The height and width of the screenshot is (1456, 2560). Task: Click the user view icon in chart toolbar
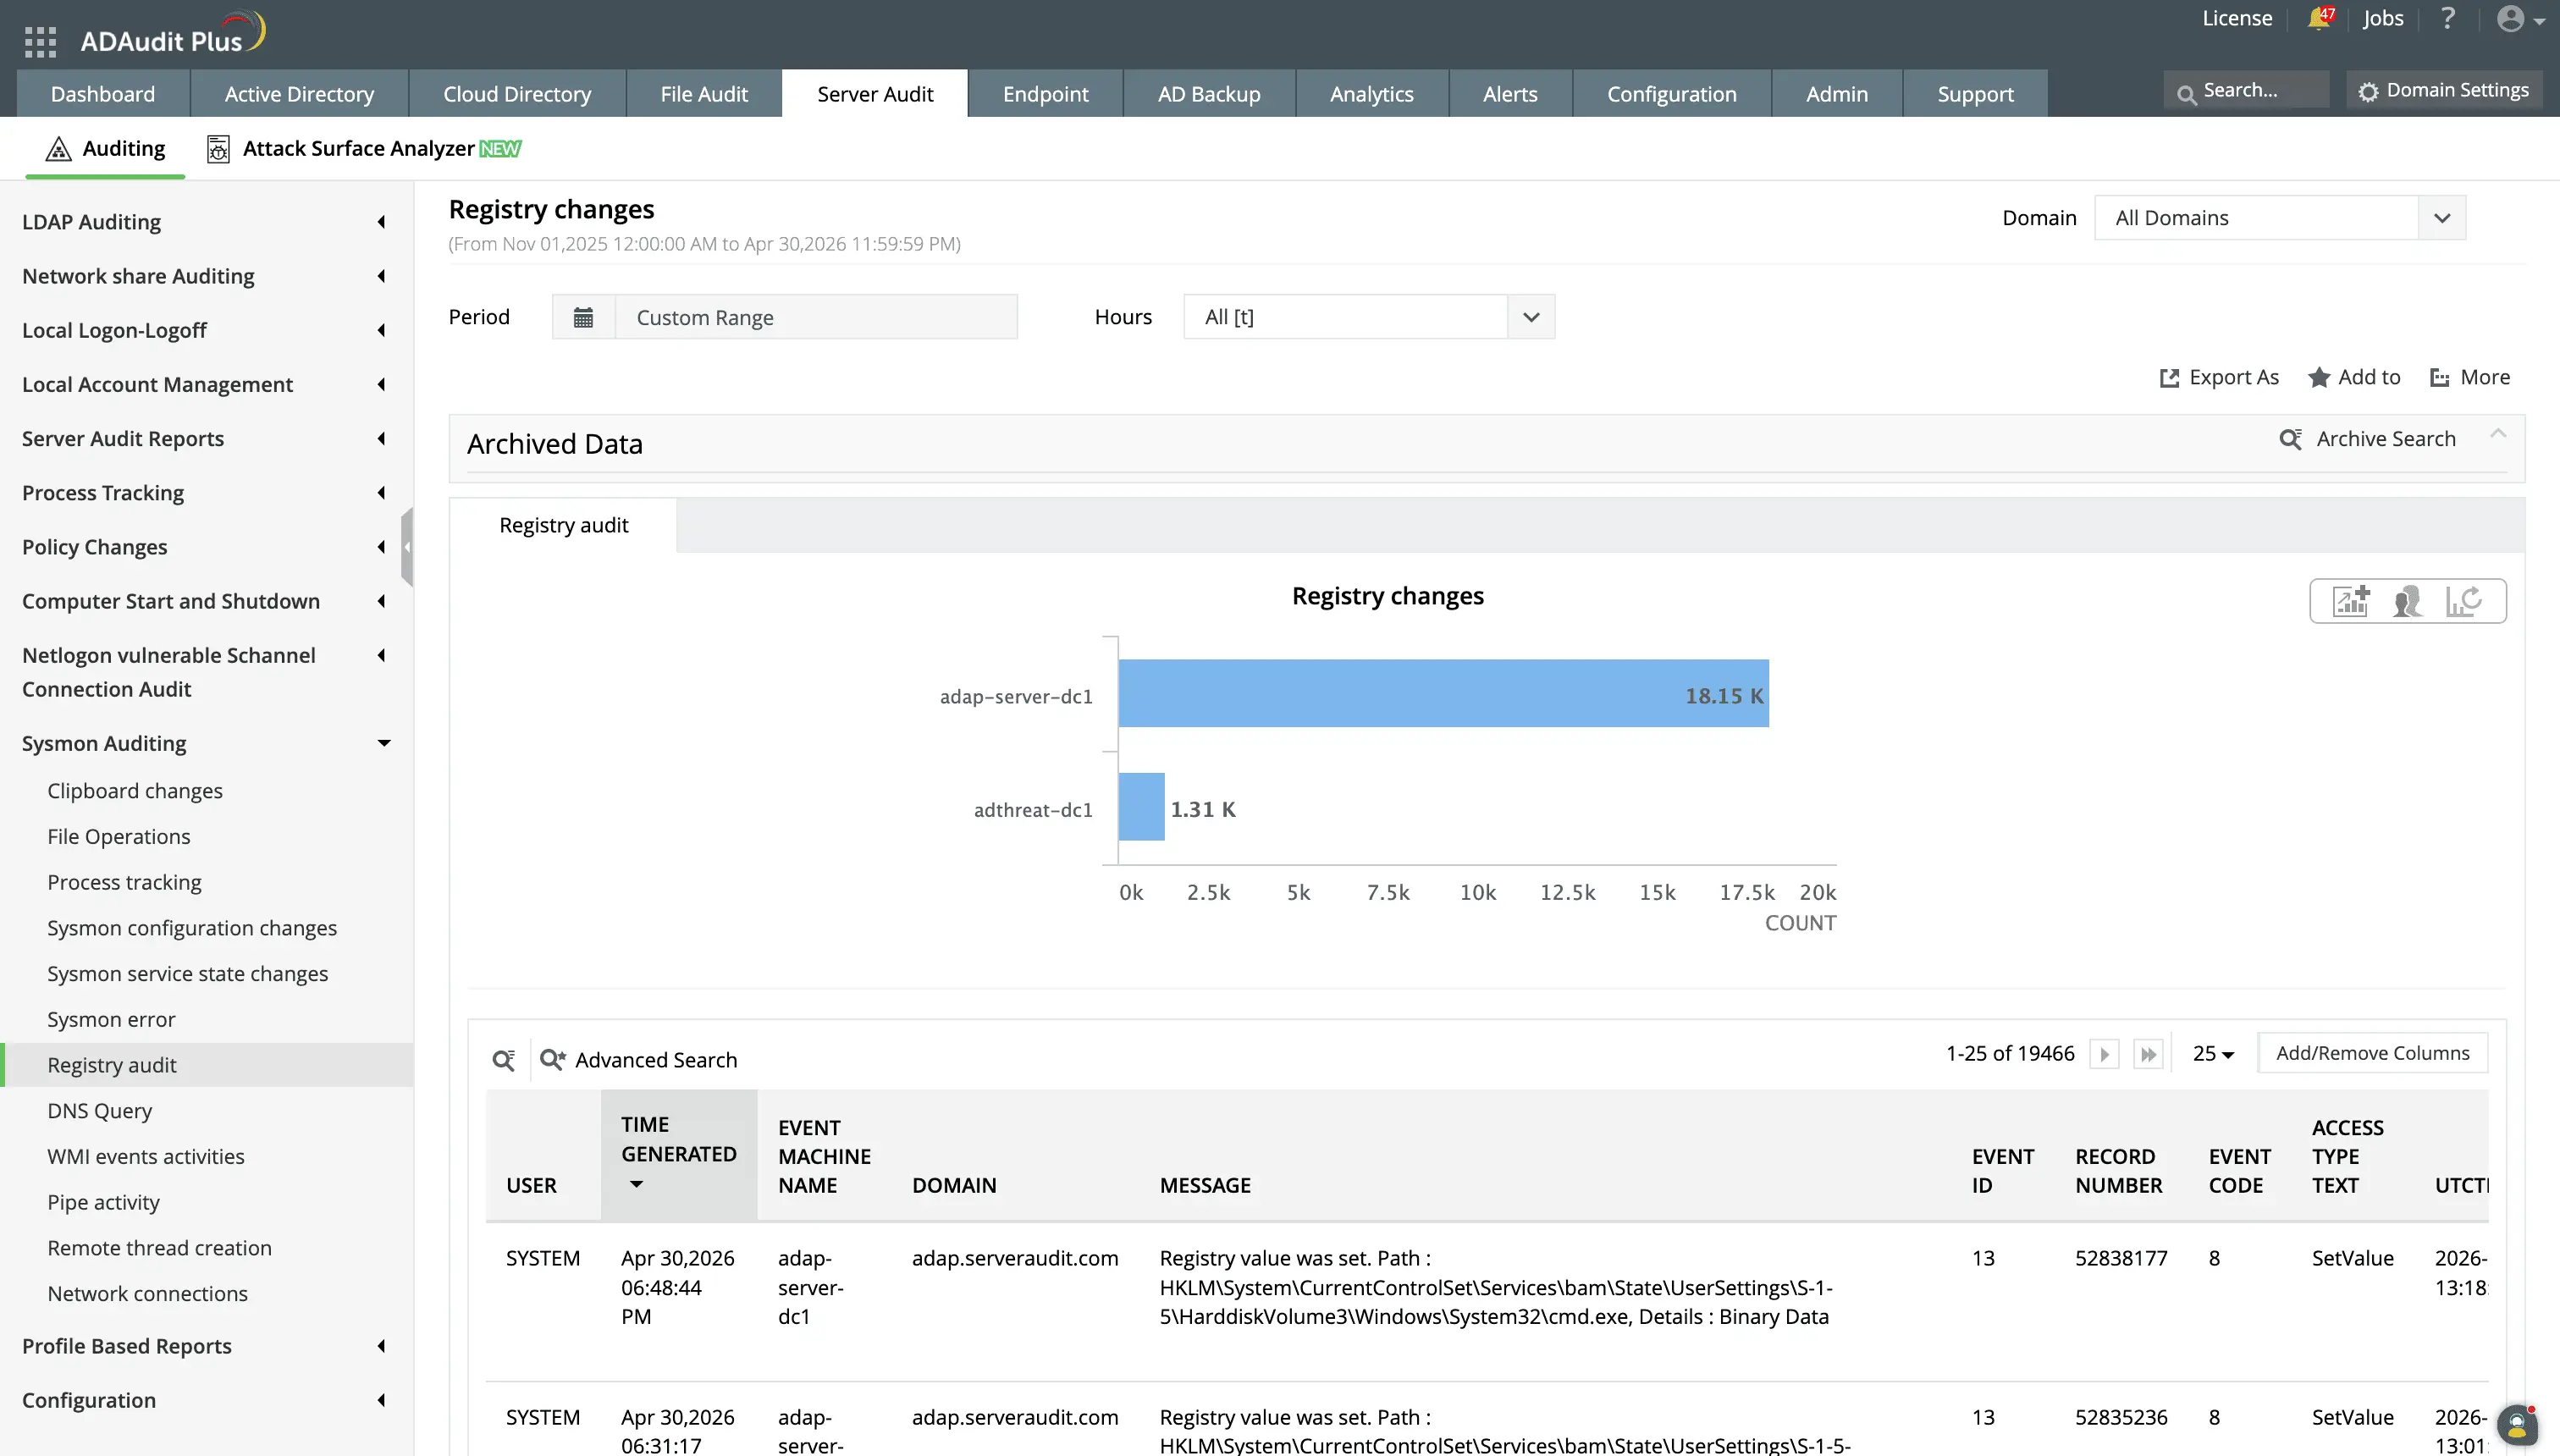point(2407,601)
